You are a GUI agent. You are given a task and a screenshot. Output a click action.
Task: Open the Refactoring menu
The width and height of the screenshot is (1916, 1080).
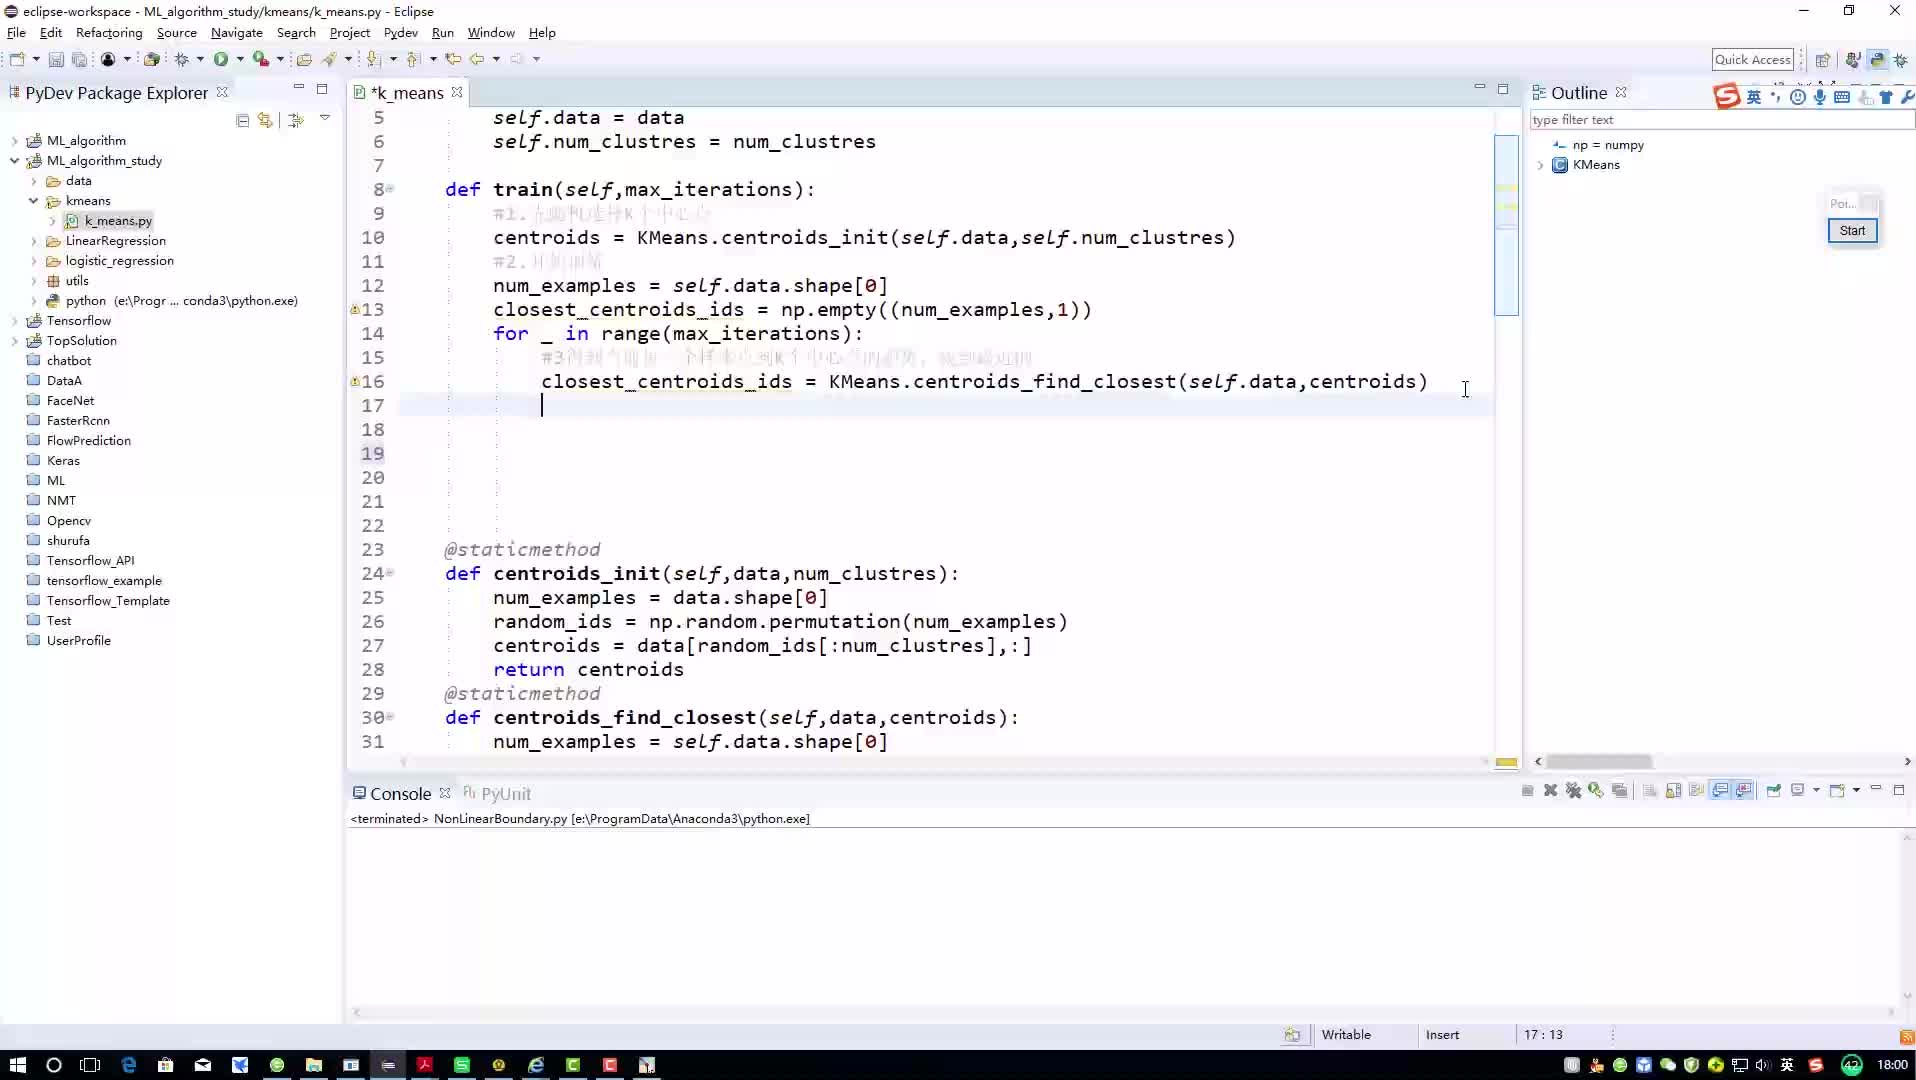tap(109, 33)
